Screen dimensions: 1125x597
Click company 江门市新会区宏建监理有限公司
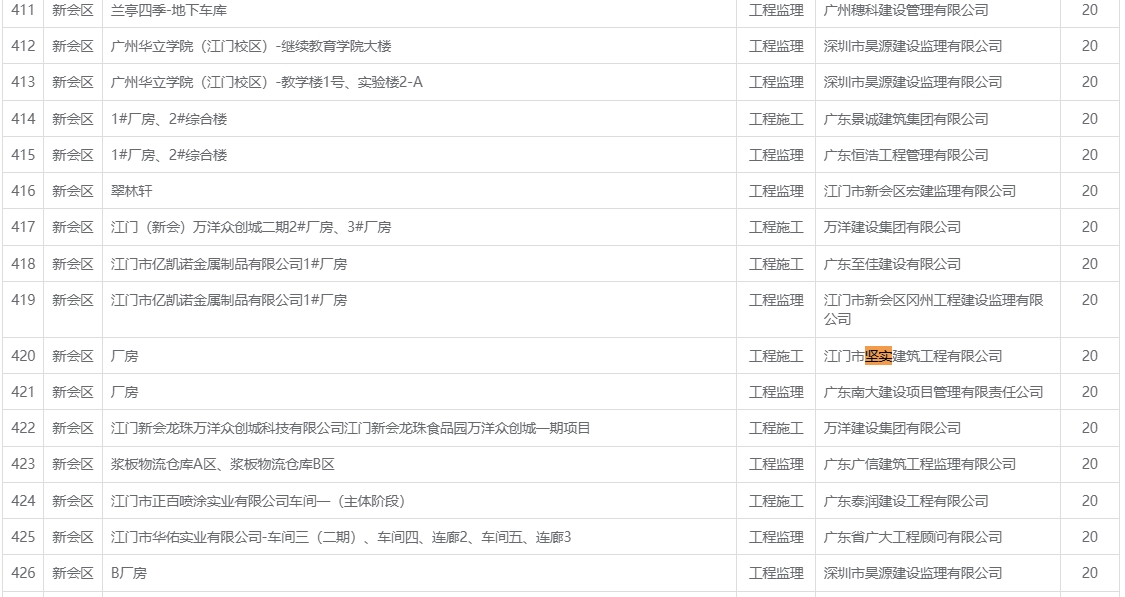(x=920, y=191)
